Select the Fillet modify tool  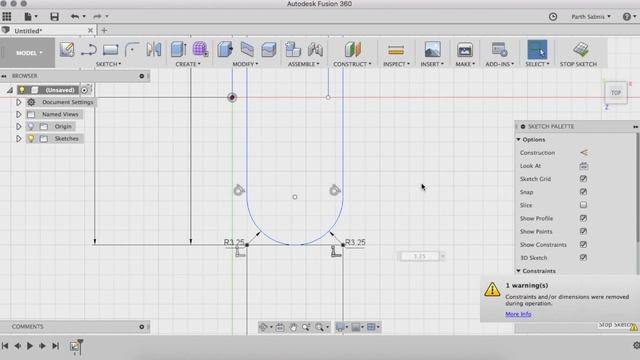coord(247,49)
